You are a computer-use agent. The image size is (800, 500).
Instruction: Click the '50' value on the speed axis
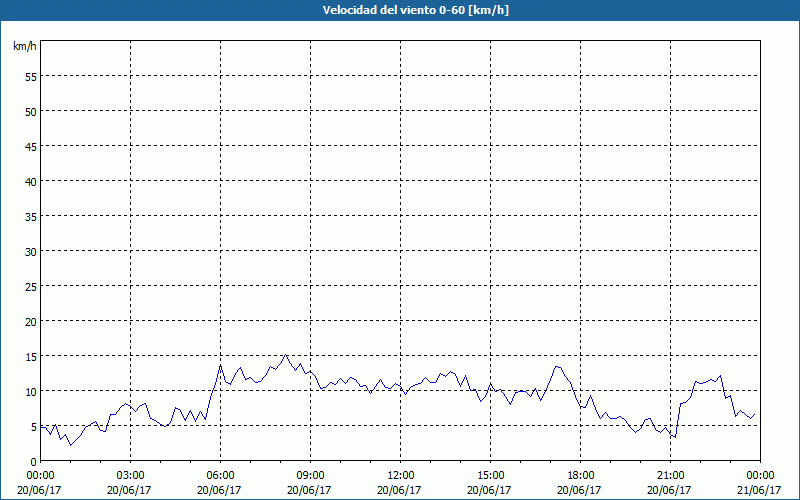click(31, 112)
